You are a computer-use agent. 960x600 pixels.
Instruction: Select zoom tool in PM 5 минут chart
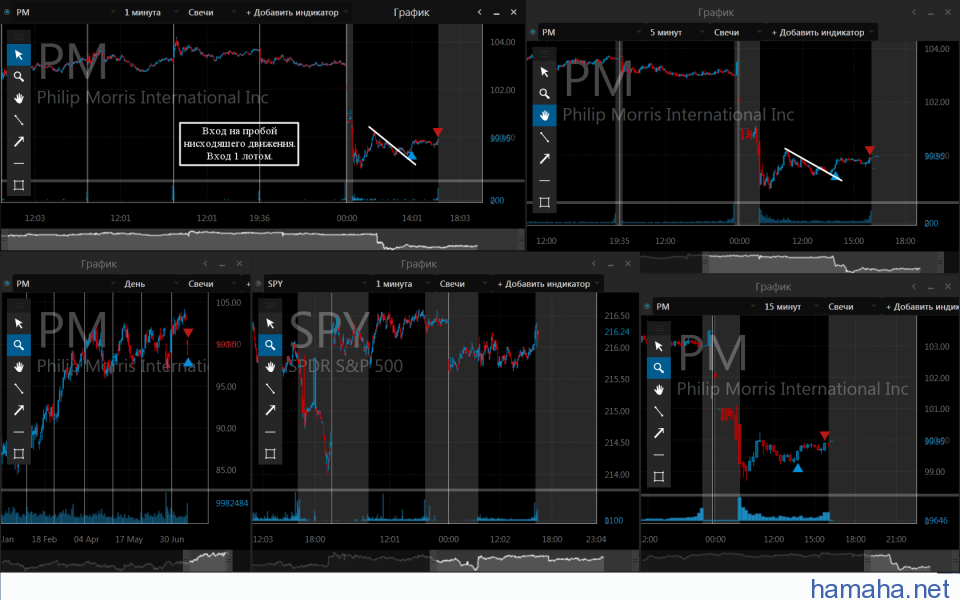point(544,94)
